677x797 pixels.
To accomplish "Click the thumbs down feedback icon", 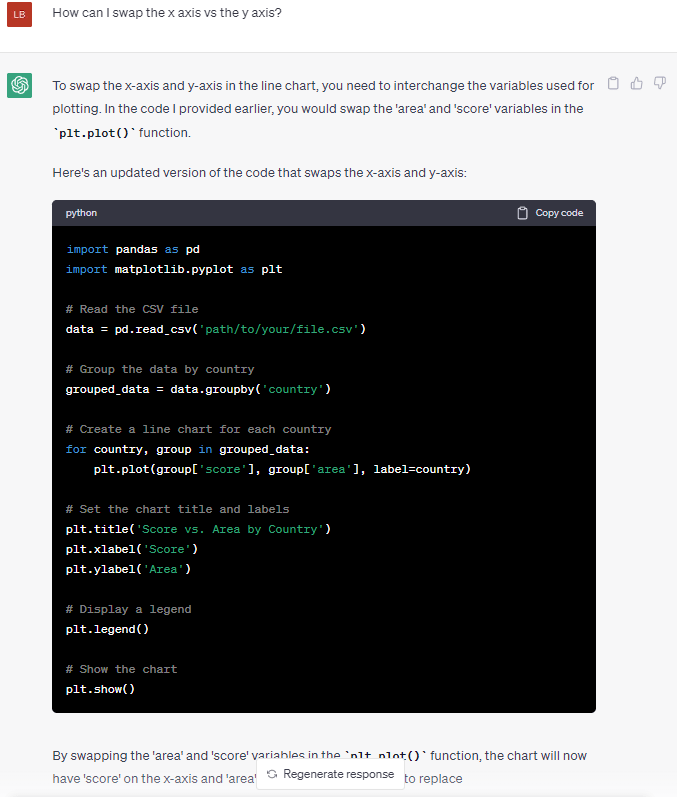I will (x=659, y=84).
